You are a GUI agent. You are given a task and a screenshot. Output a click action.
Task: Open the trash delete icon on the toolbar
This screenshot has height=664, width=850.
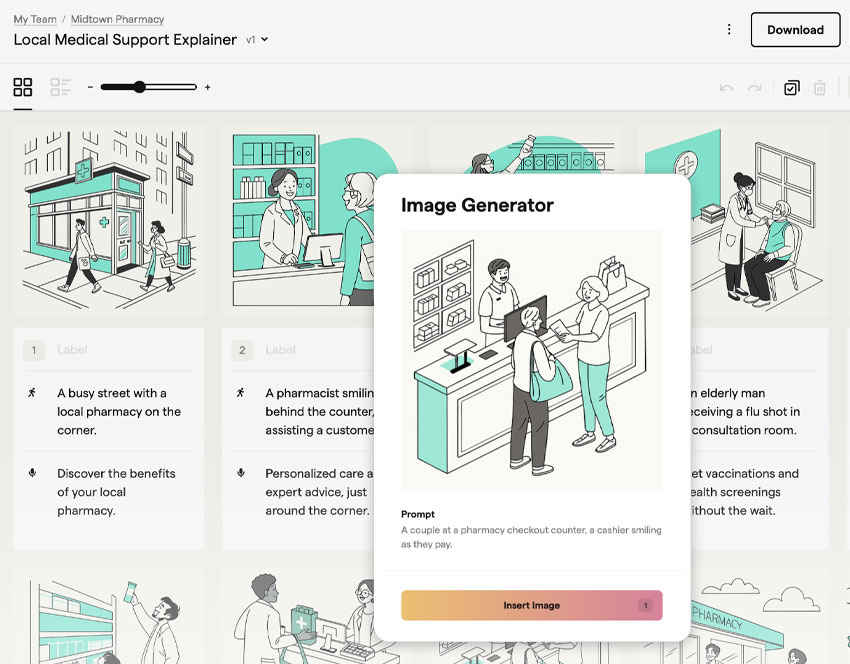coord(819,88)
